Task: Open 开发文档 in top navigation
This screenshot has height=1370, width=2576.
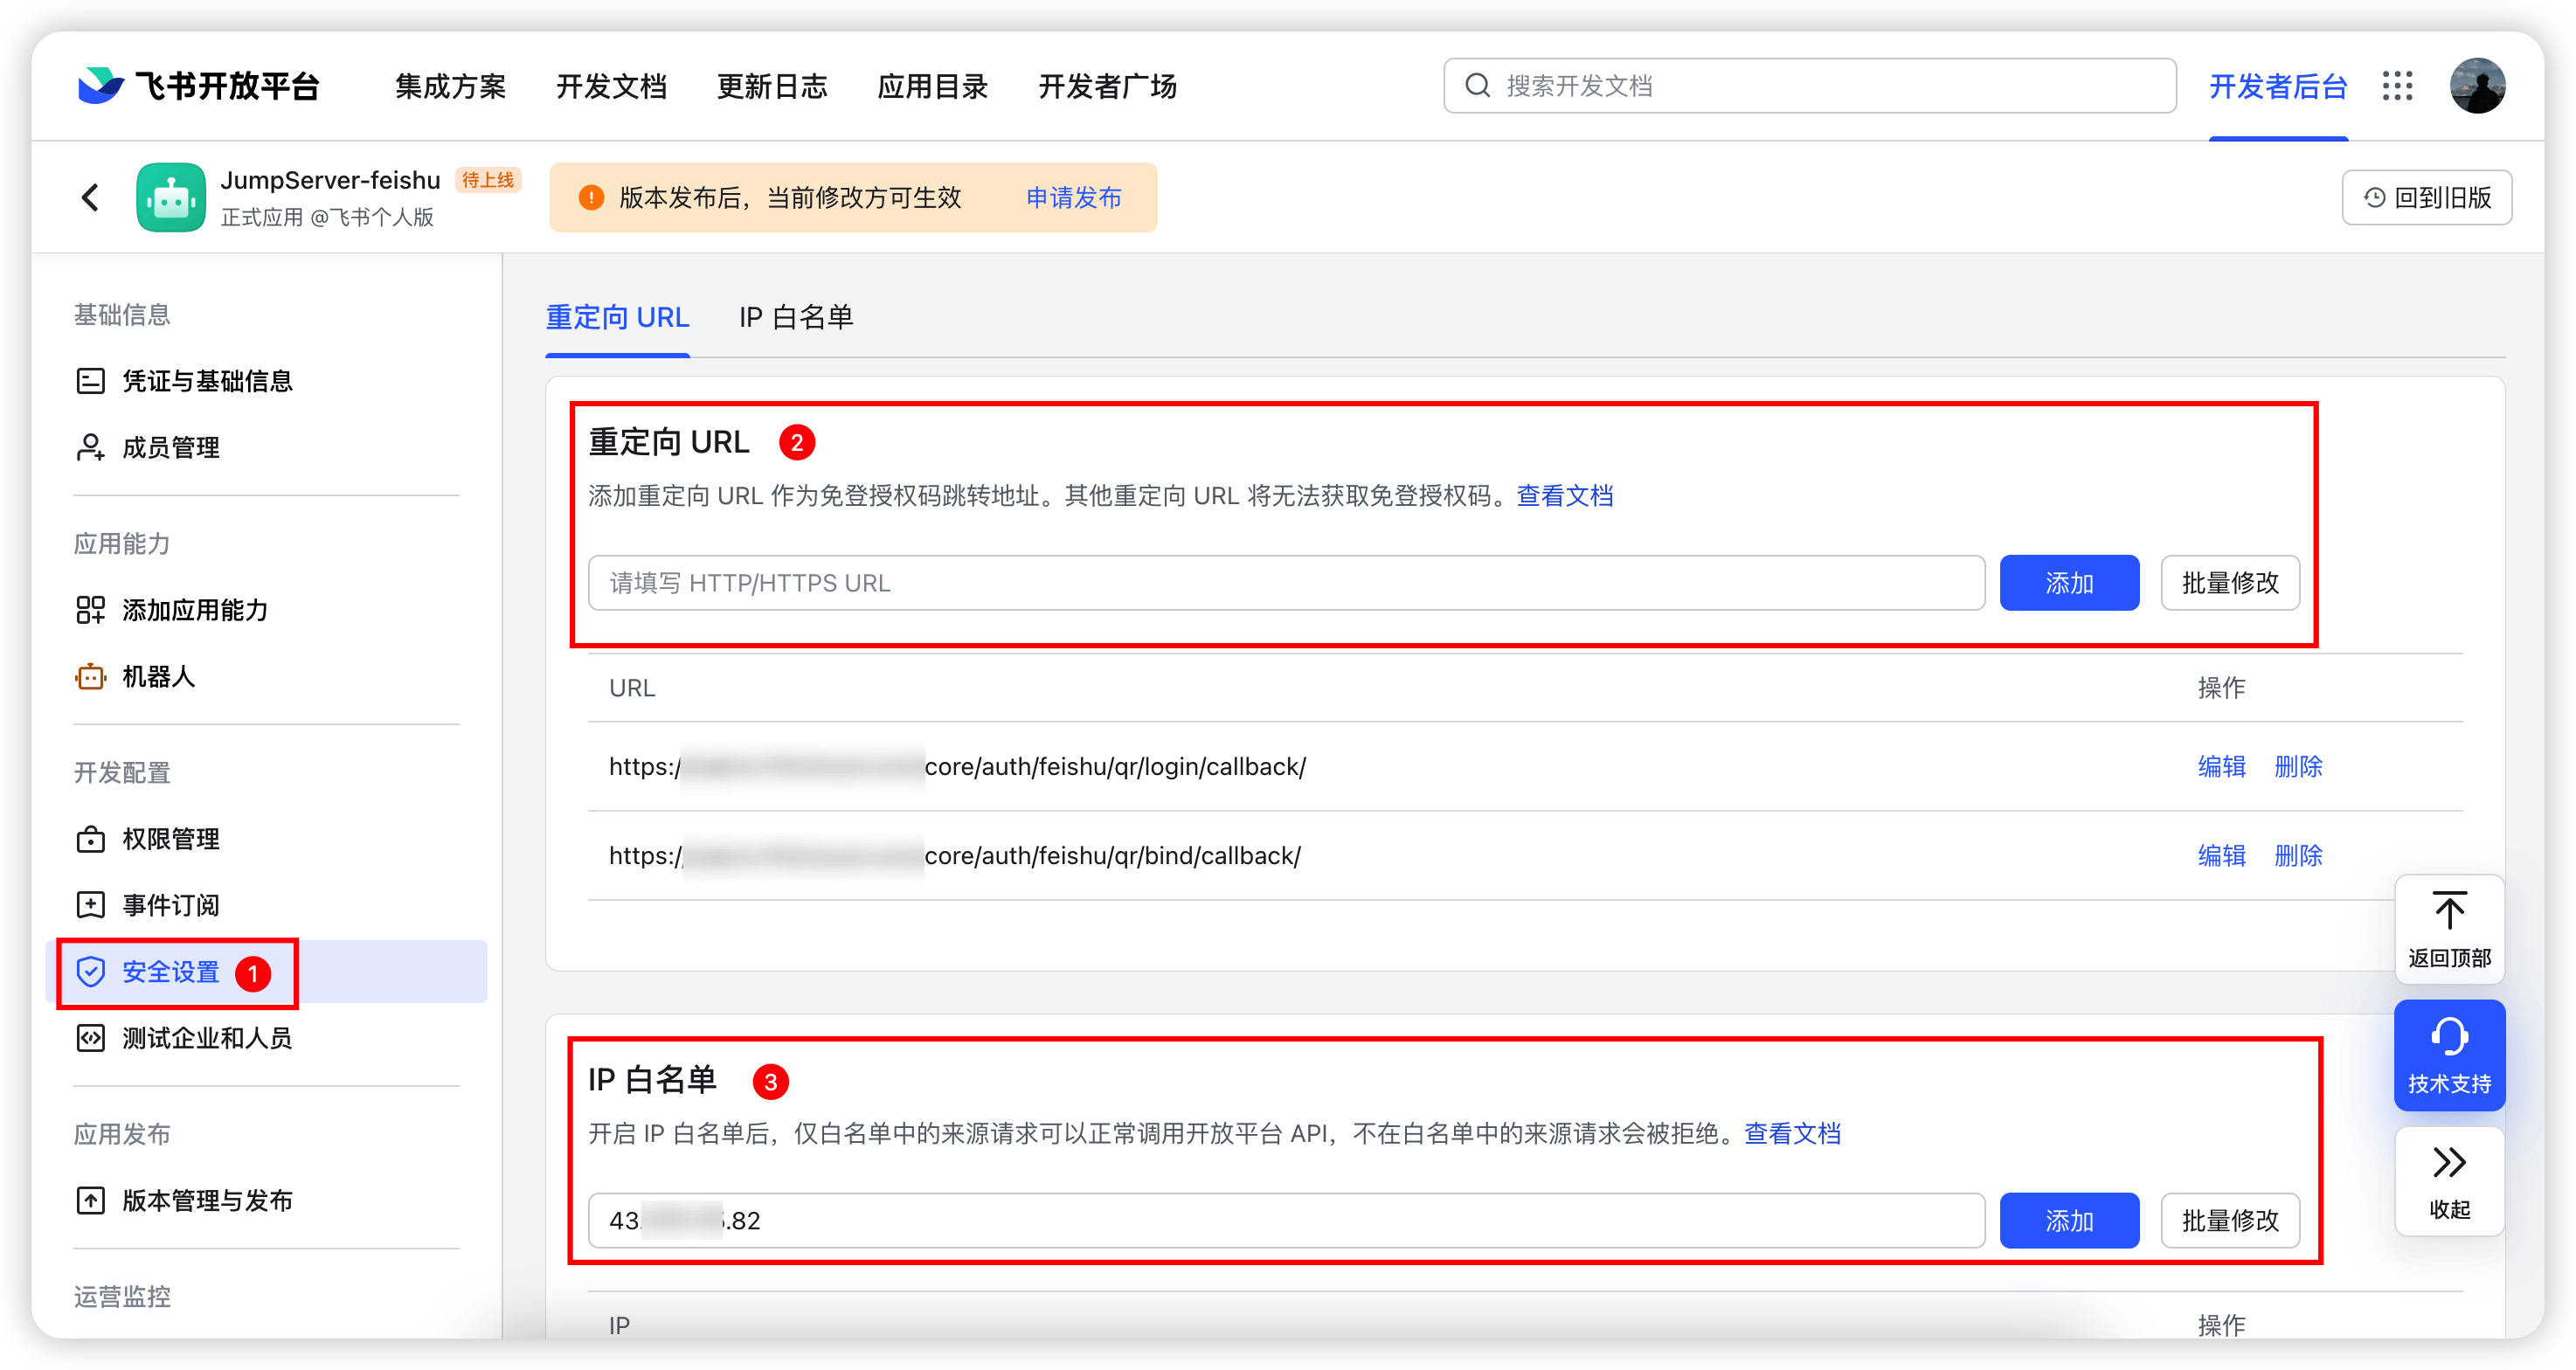Action: click(x=611, y=86)
